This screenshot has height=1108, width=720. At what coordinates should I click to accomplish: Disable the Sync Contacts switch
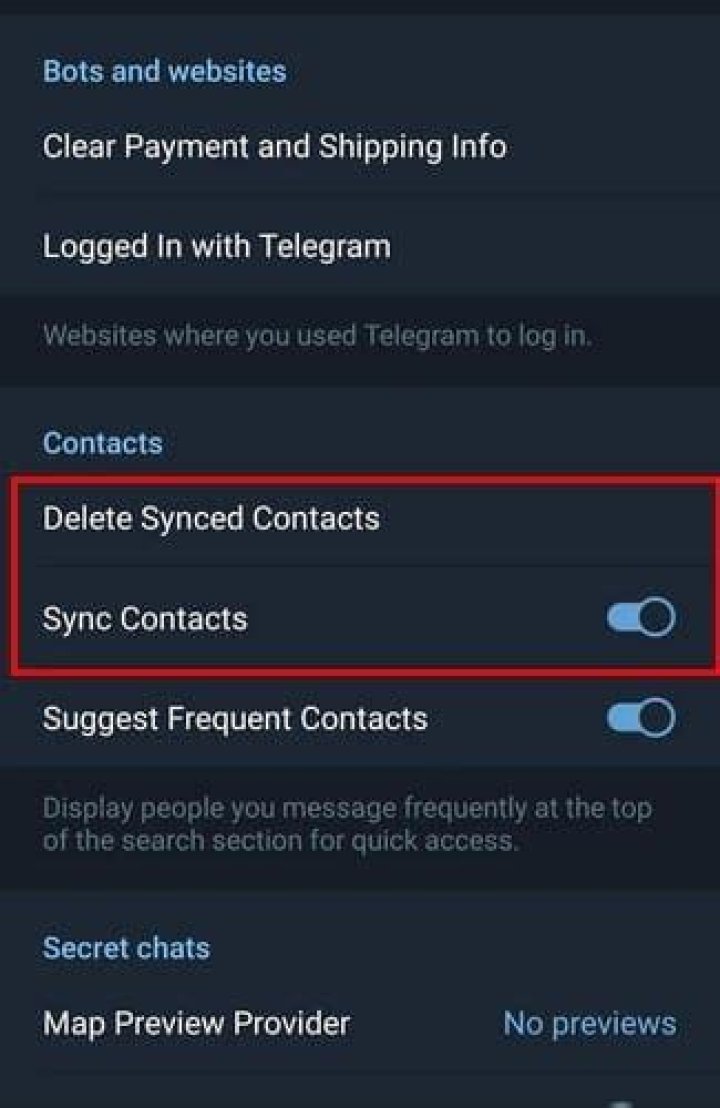[x=641, y=618]
